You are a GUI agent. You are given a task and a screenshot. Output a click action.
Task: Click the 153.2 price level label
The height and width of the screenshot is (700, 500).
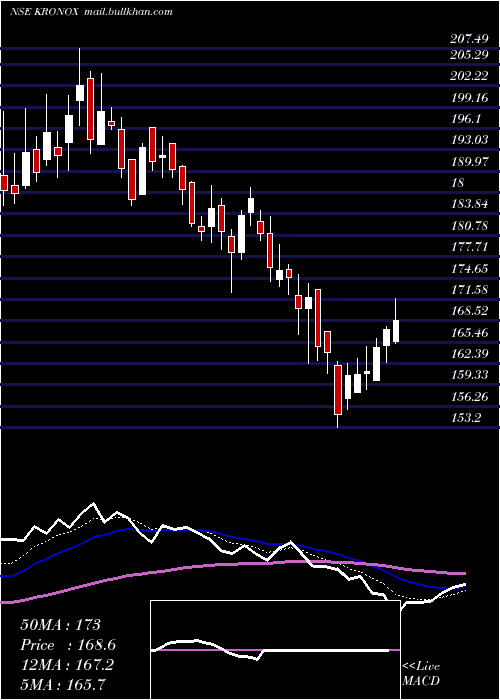466,418
